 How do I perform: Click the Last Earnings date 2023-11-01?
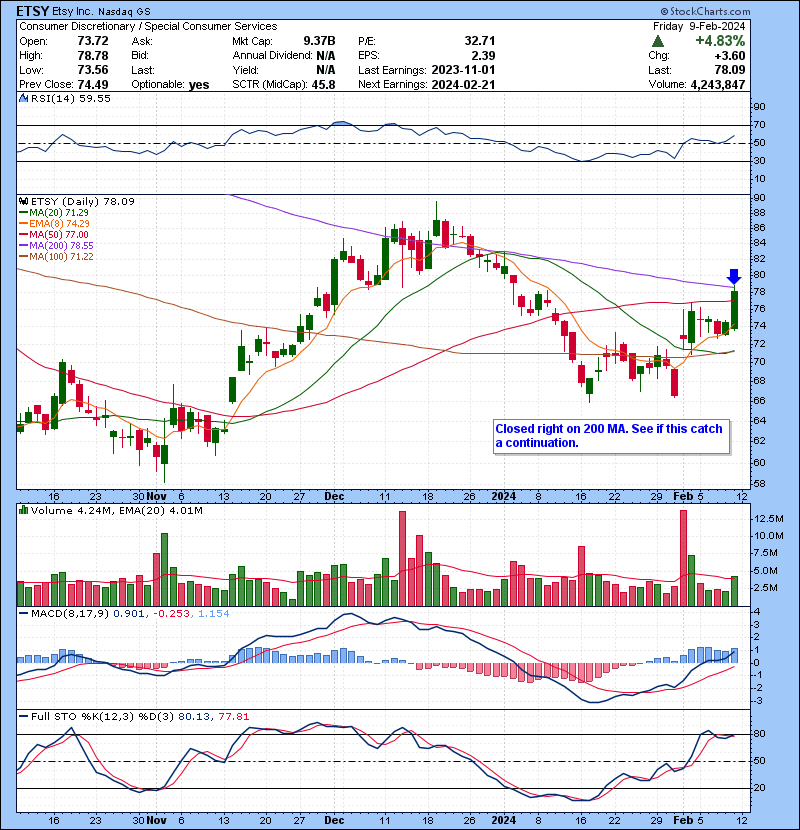click(x=463, y=70)
